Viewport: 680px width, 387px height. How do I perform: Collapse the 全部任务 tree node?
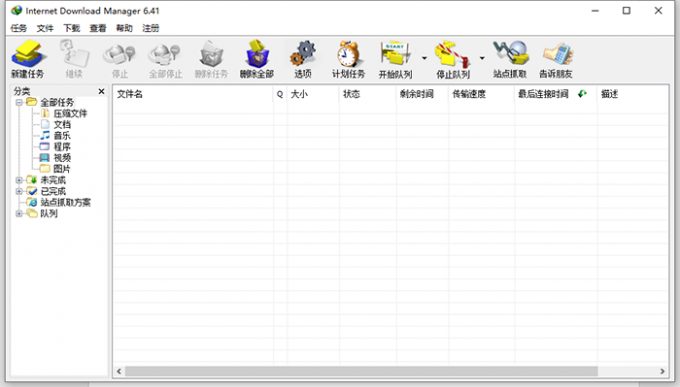pos(19,102)
